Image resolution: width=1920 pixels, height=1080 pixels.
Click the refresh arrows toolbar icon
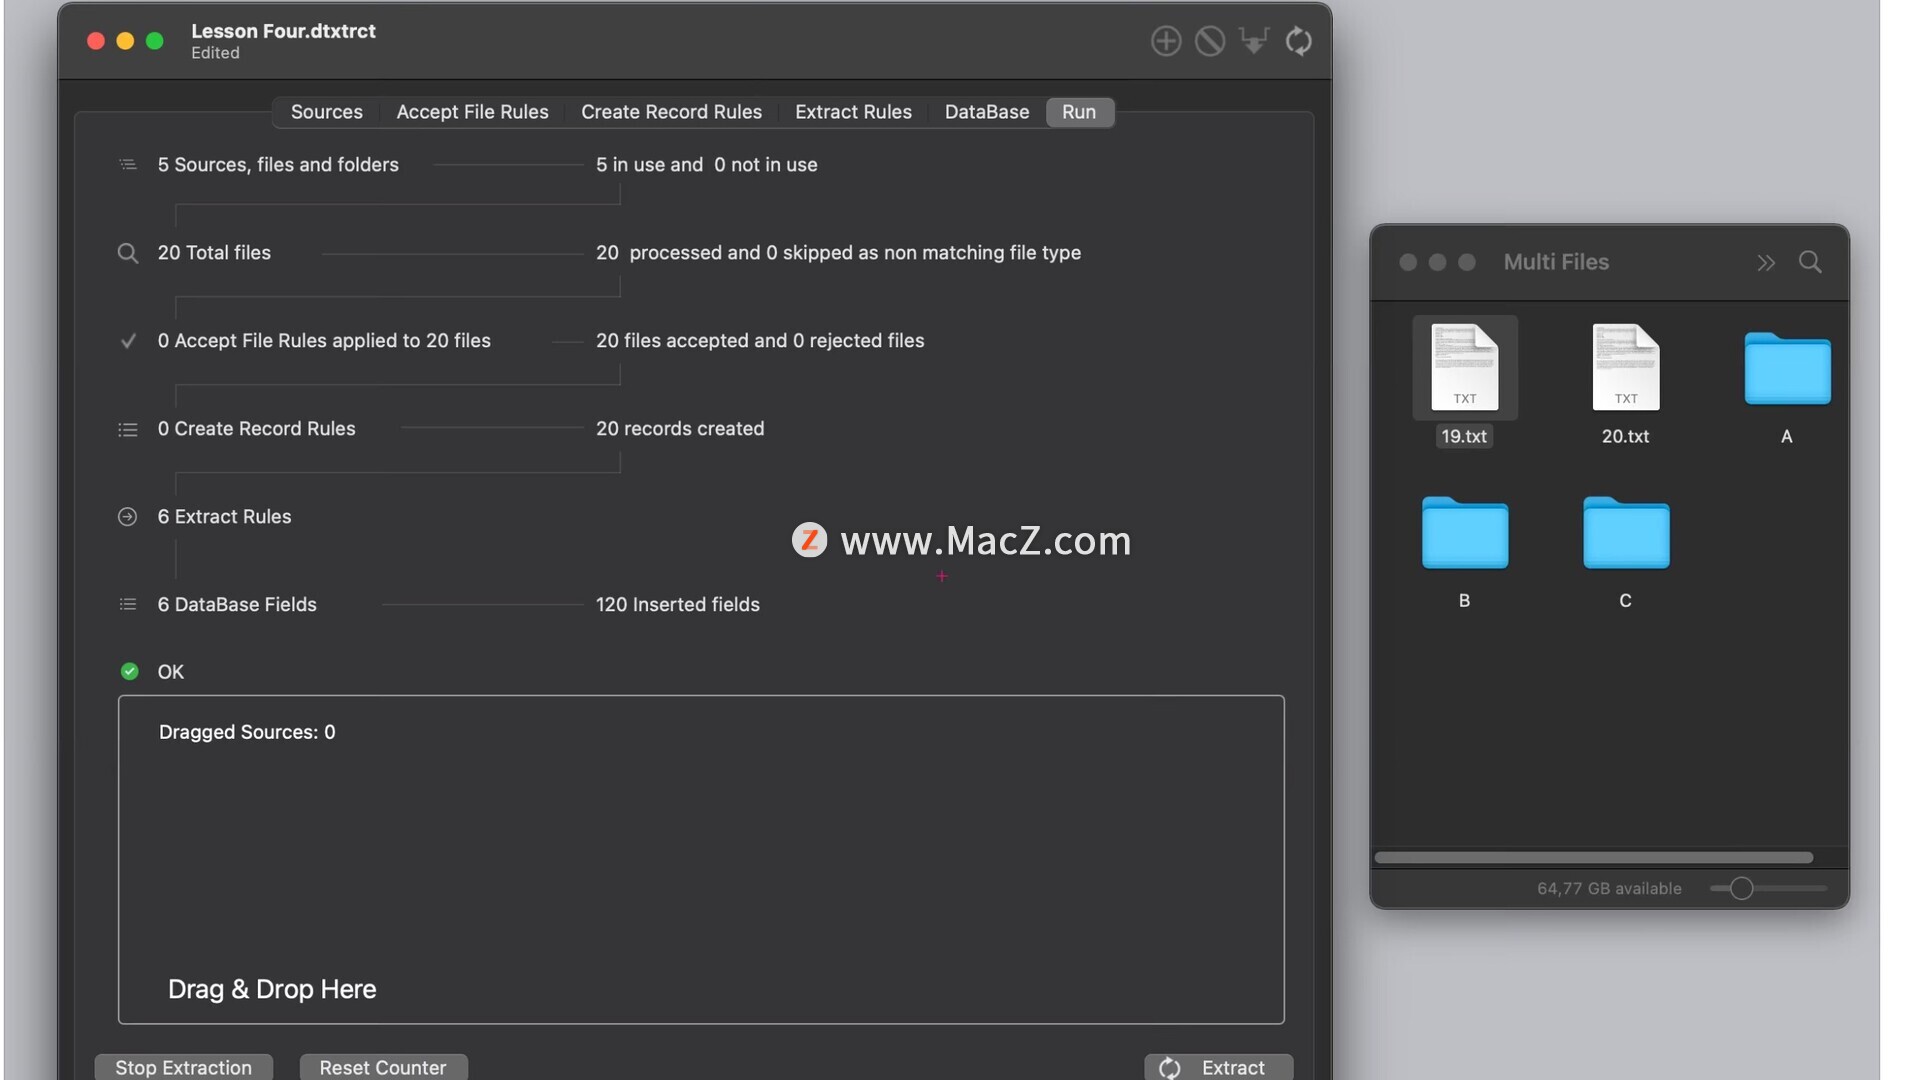[x=1299, y=41]
